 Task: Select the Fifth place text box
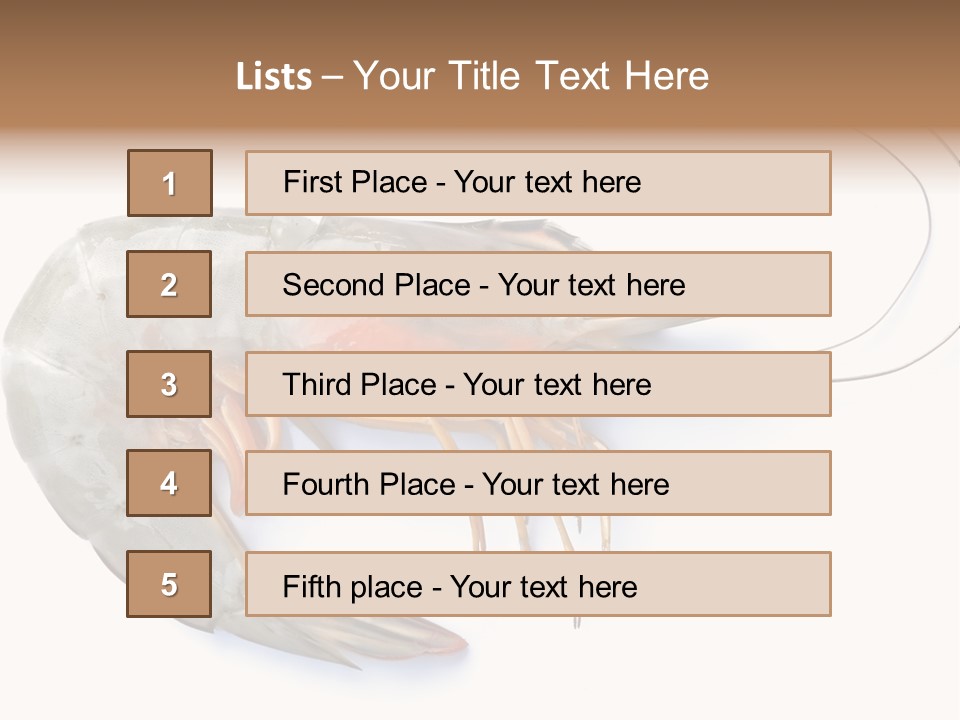(538, 584)
